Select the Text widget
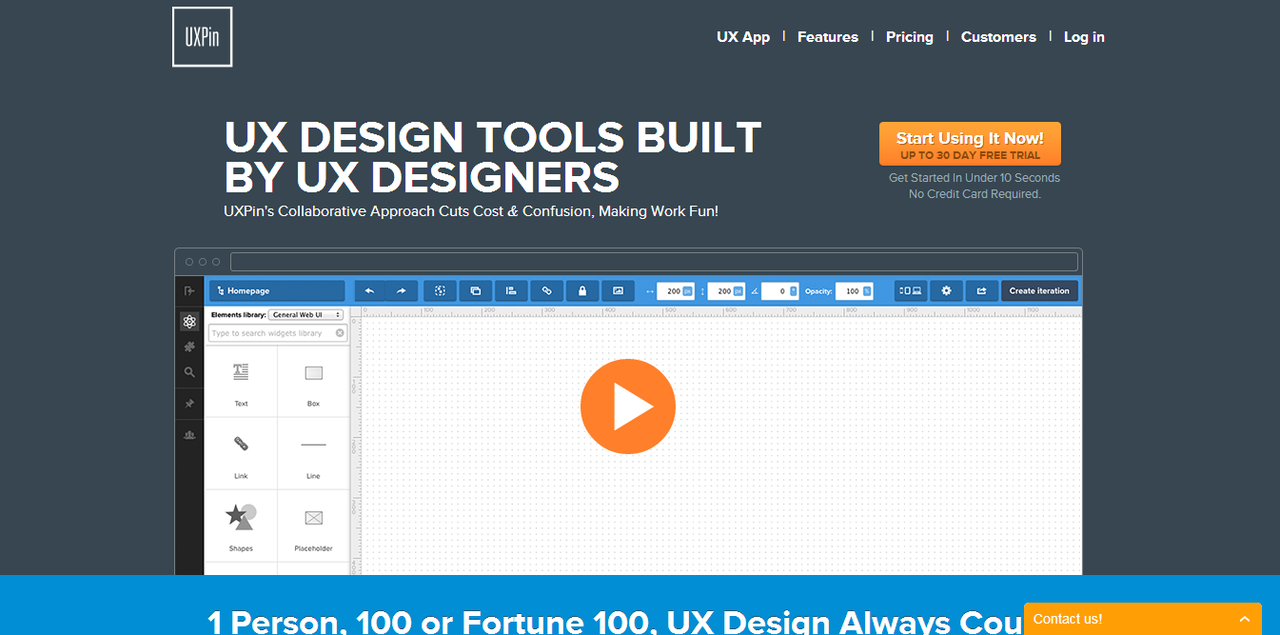This screenshot has width=1280, height=635. pyautogui.click(x=241, y=383)
